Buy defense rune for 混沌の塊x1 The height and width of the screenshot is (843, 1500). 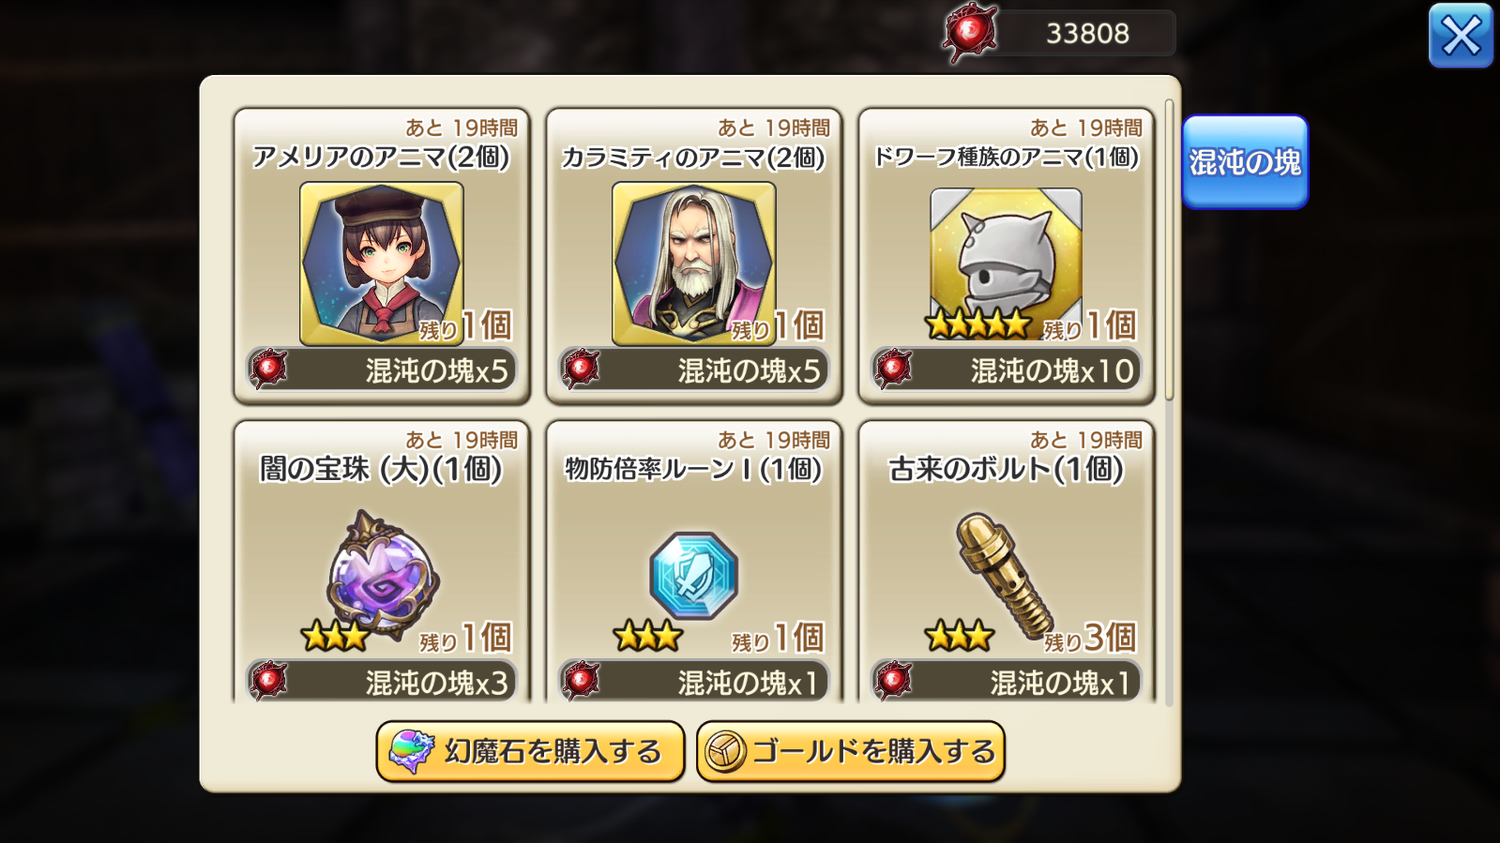tap(694, 682)
